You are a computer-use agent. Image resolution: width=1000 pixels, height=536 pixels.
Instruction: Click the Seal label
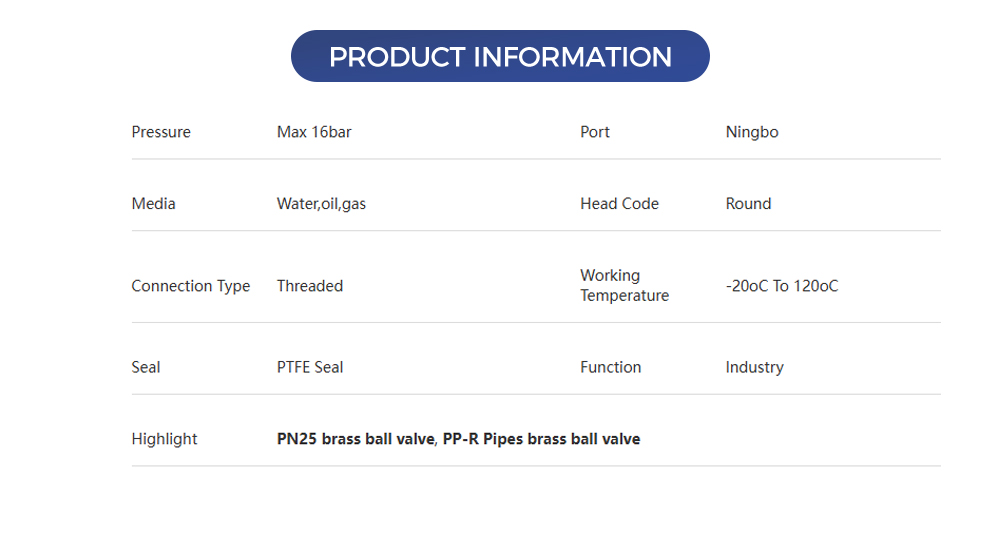click(146, 368)
